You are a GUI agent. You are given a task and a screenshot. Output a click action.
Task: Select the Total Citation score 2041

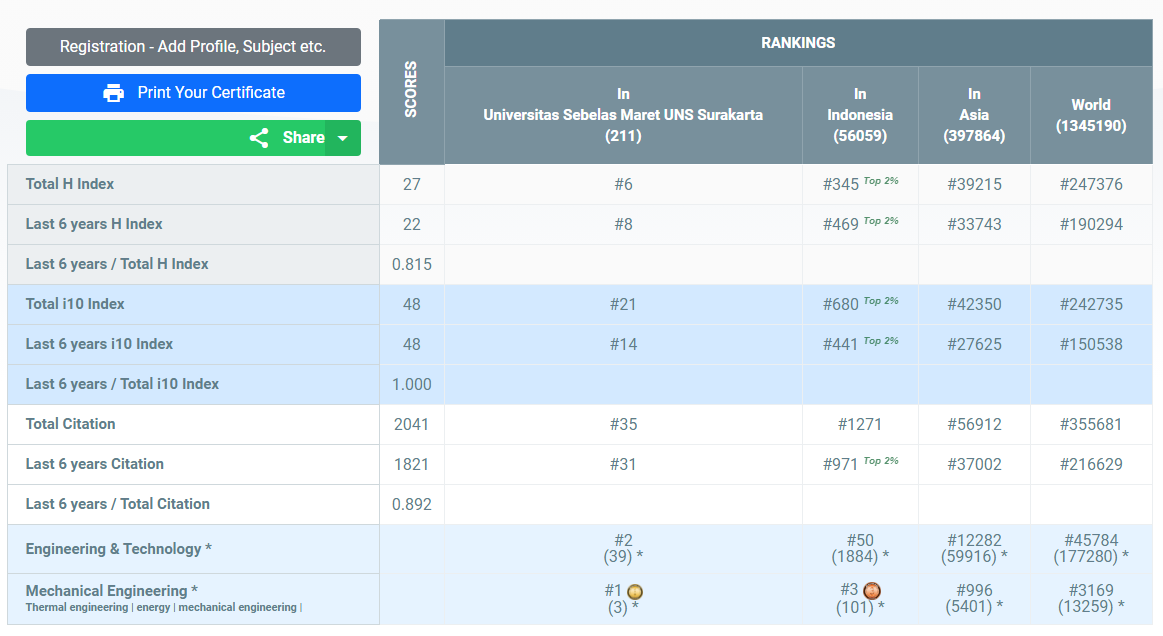point(411,424)
